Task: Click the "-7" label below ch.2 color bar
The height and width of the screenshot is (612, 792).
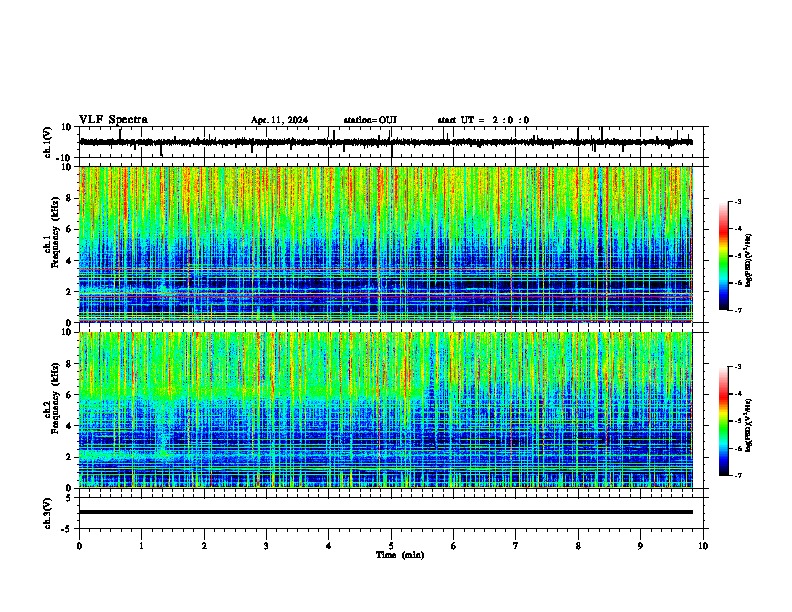Action: [737, 475]
